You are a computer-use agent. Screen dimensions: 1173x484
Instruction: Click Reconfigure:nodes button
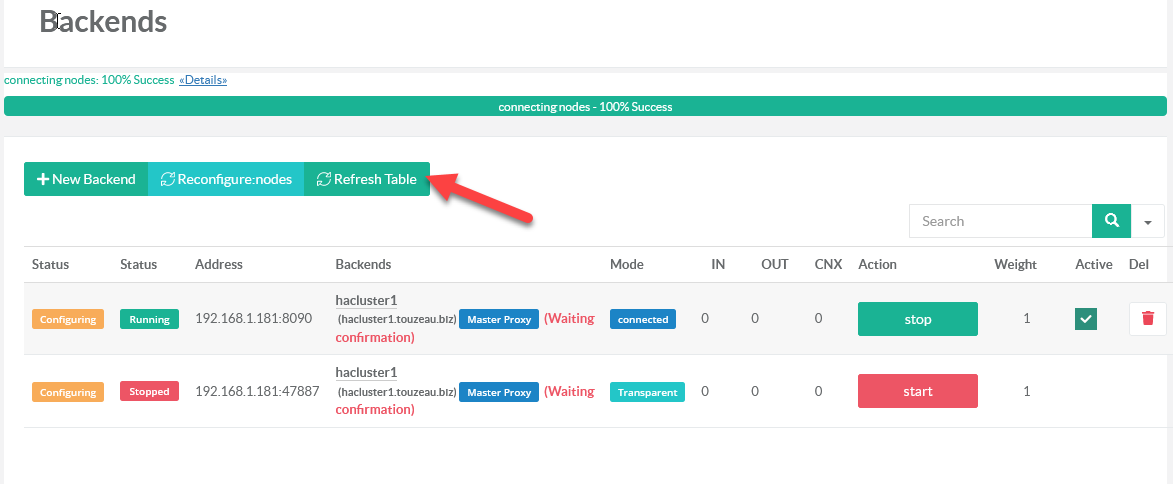(x=226, y=179)
